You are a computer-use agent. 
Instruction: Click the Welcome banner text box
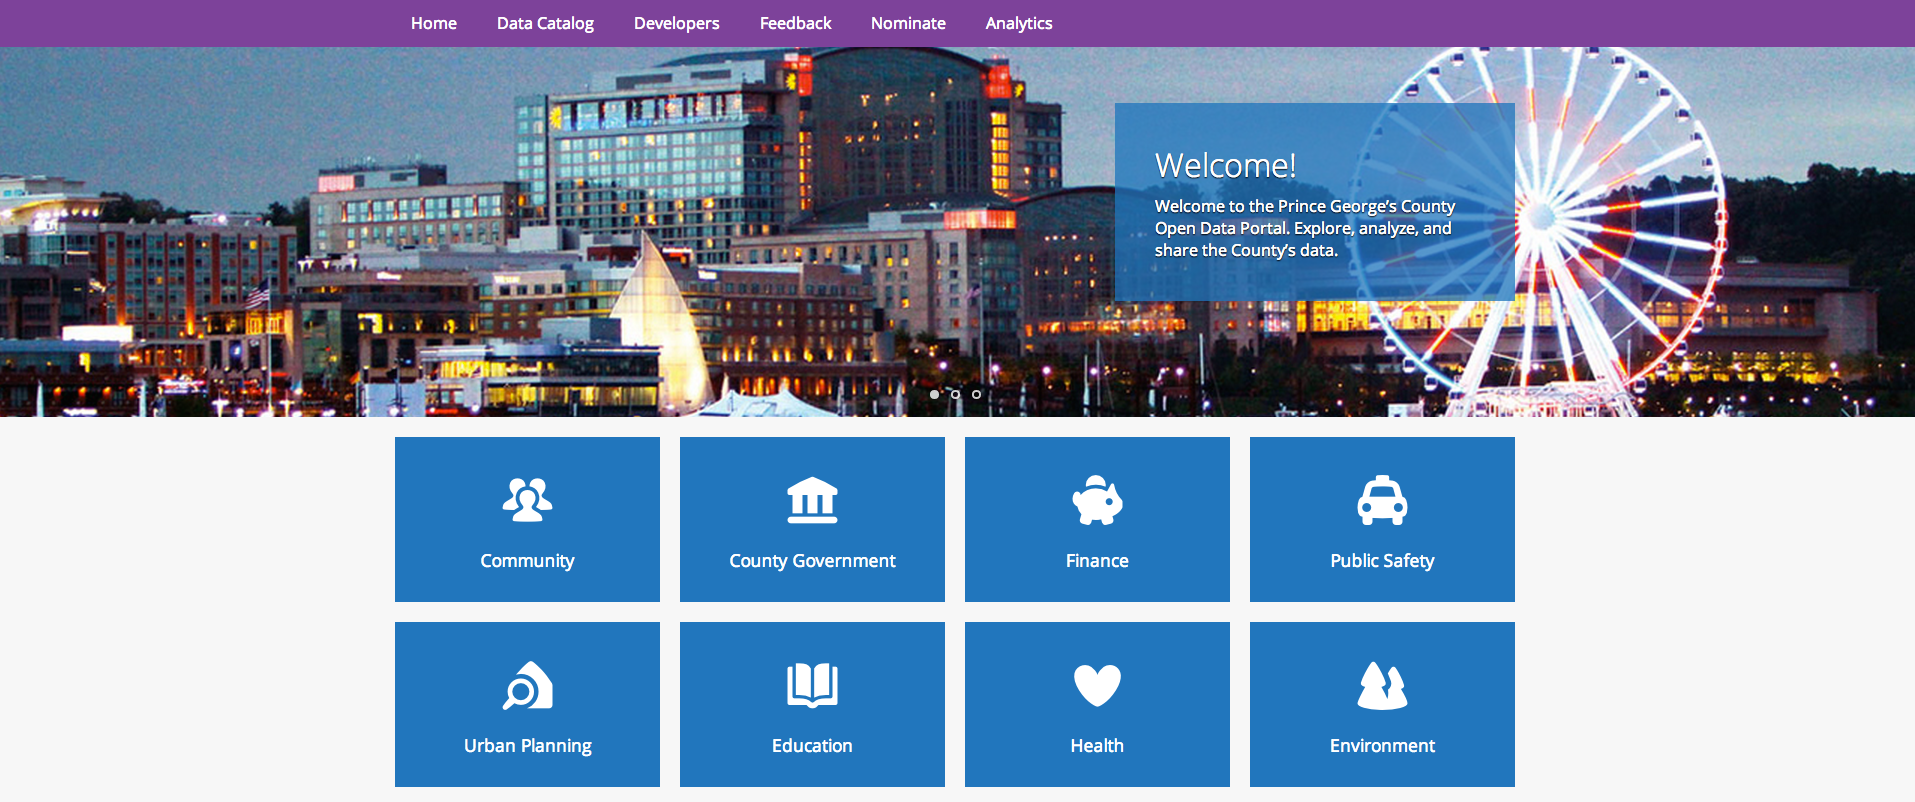tap(1314, 202)
